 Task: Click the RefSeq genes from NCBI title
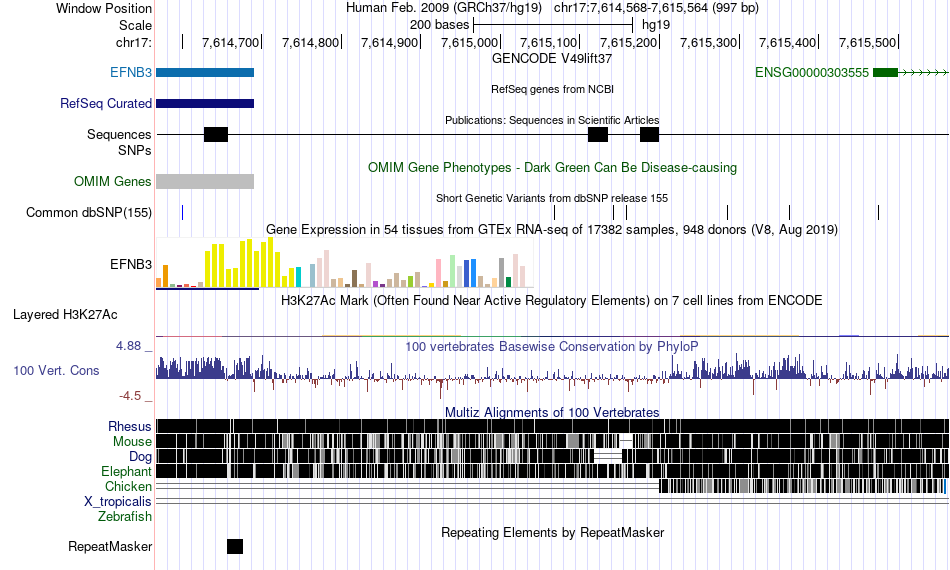click(553, 90)
